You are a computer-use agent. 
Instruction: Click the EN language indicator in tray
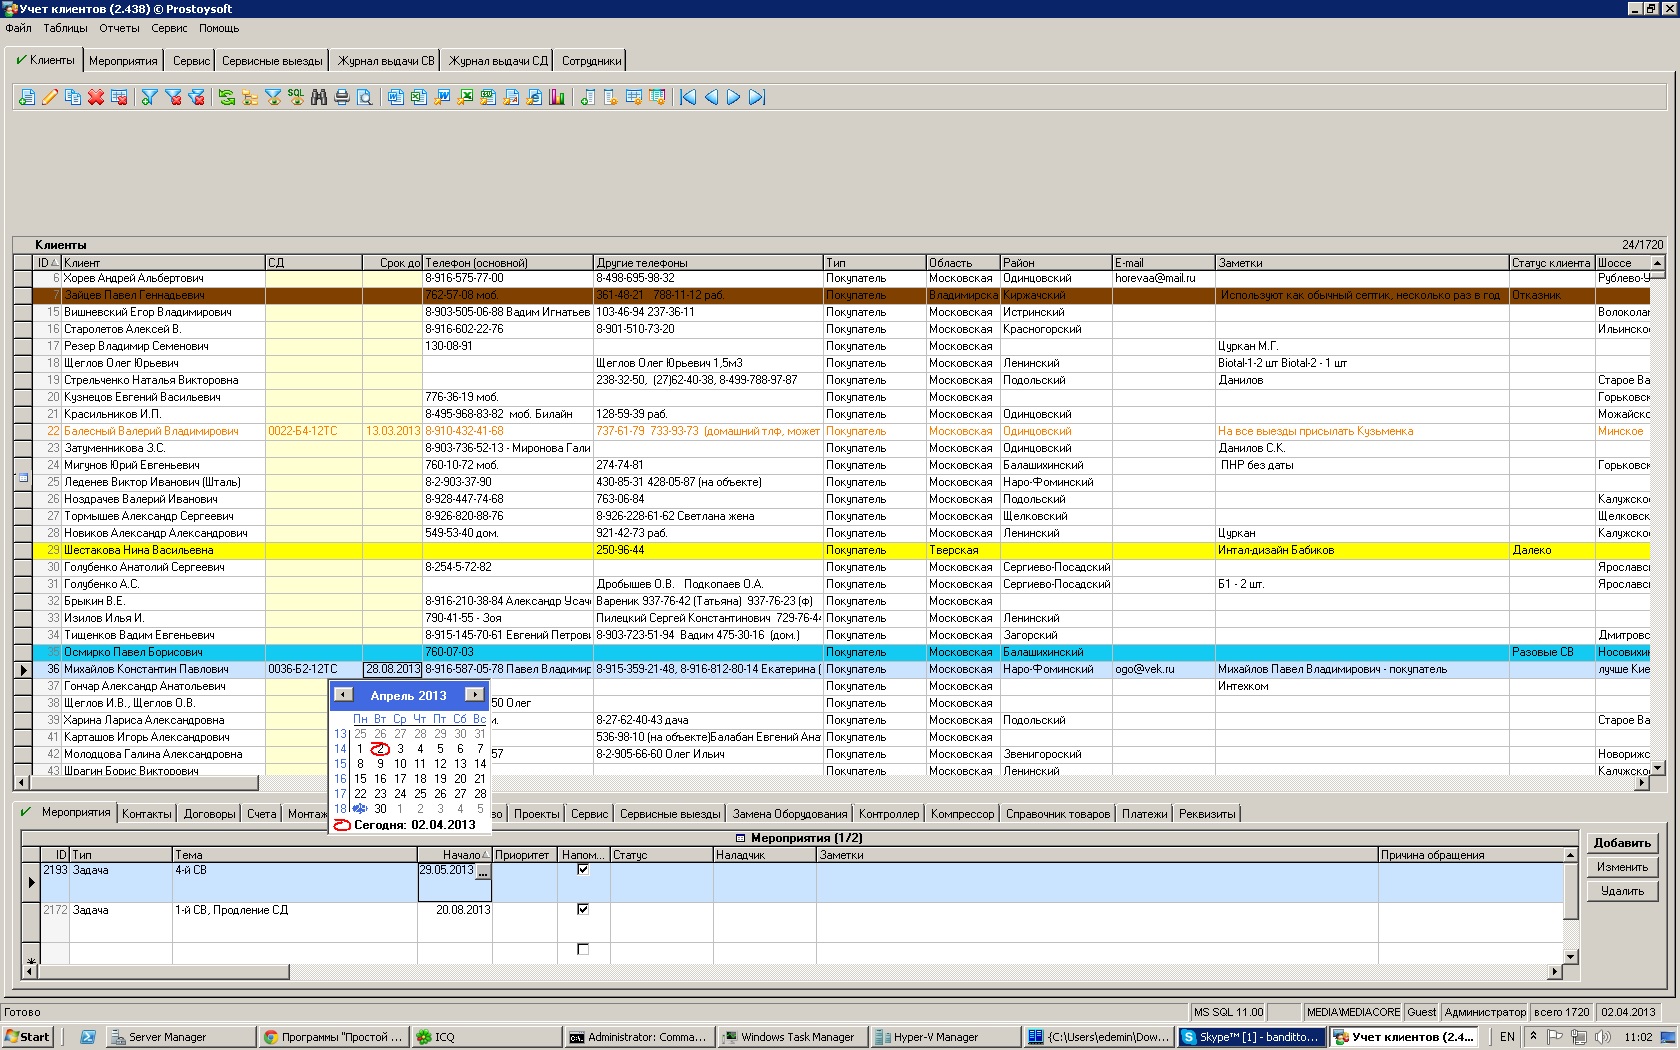pos(1507,1037)
